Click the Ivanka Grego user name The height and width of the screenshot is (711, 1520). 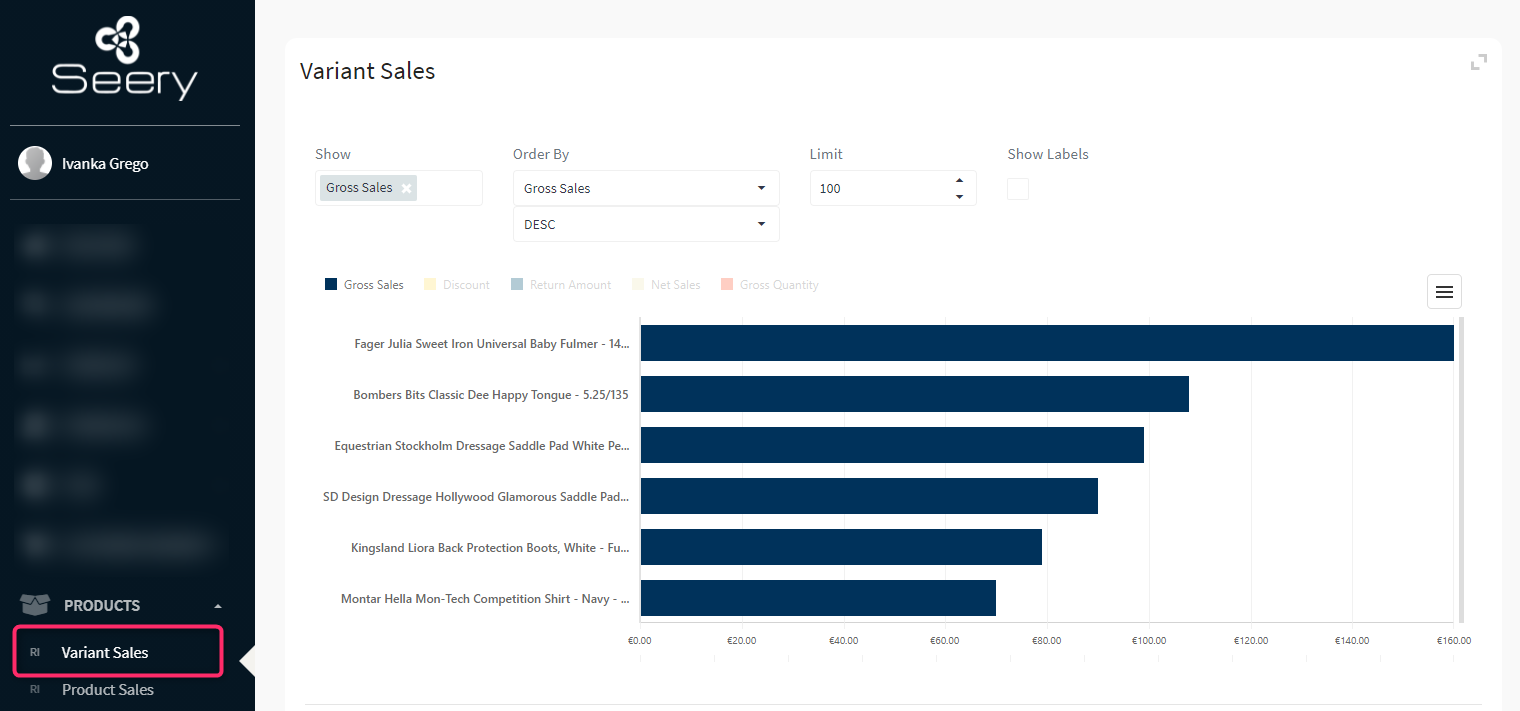point(105,163)
